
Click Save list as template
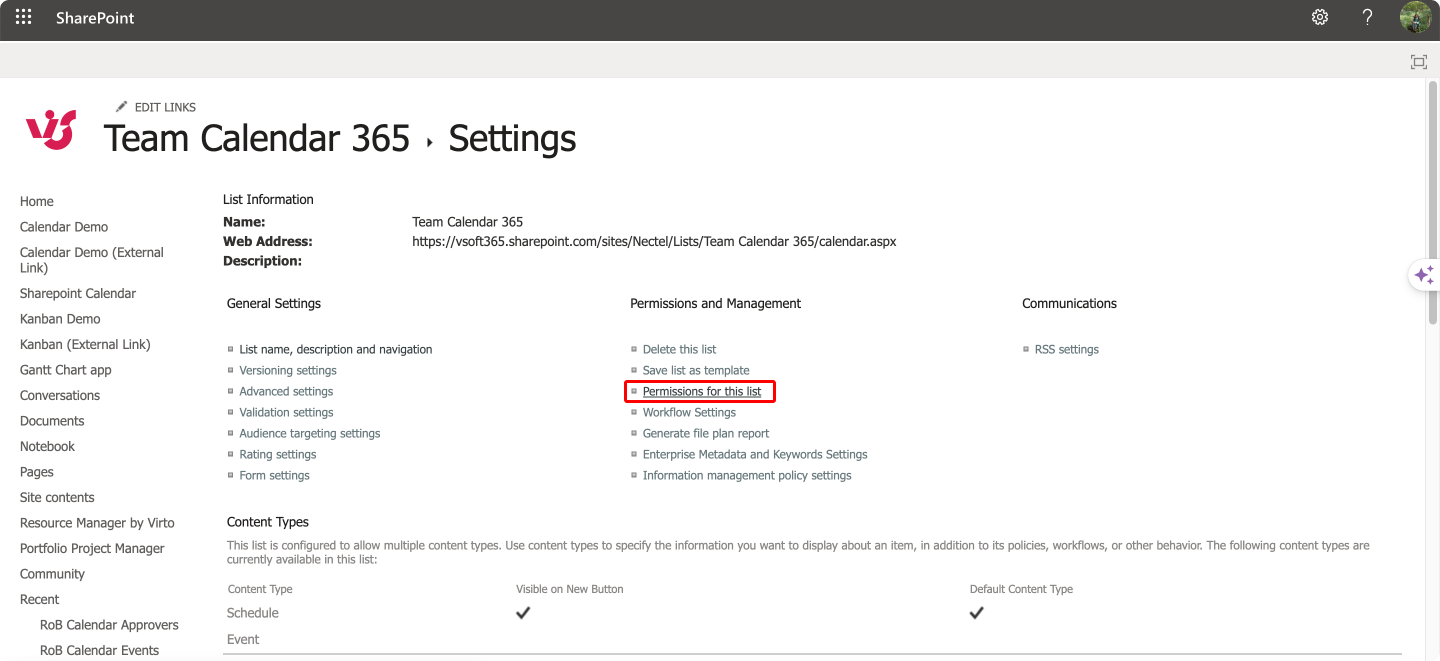(x=696, y=370)
